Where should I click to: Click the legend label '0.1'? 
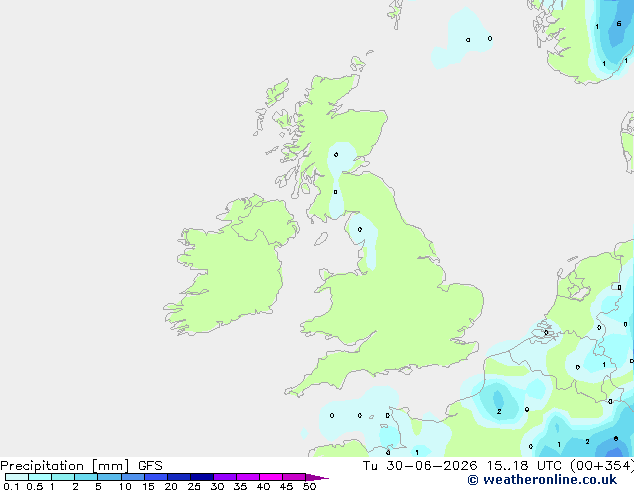11,486
